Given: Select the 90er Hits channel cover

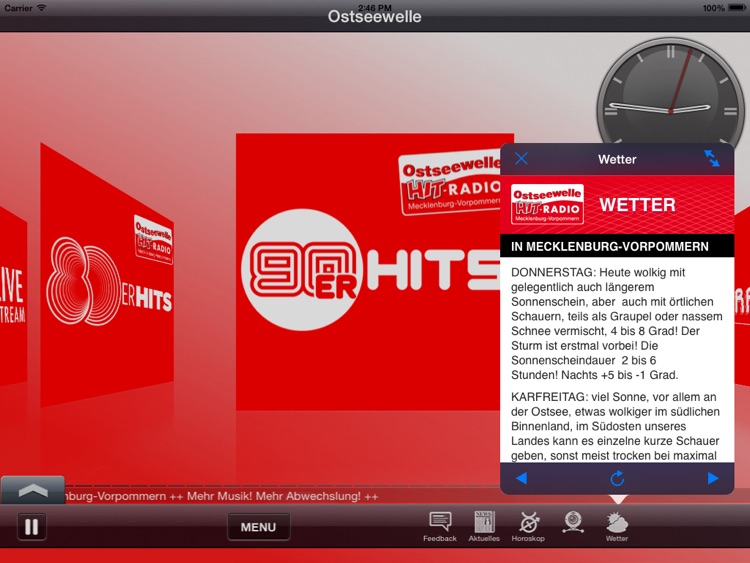Looking at the screenshot, I should point(368,271).
